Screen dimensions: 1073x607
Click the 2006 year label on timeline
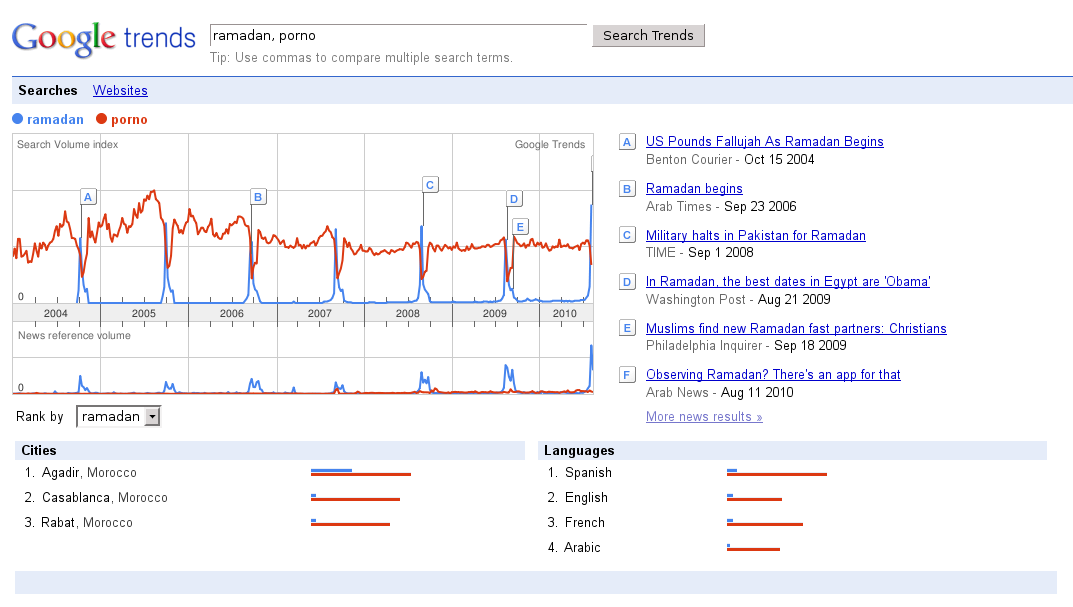click(231, 313)
